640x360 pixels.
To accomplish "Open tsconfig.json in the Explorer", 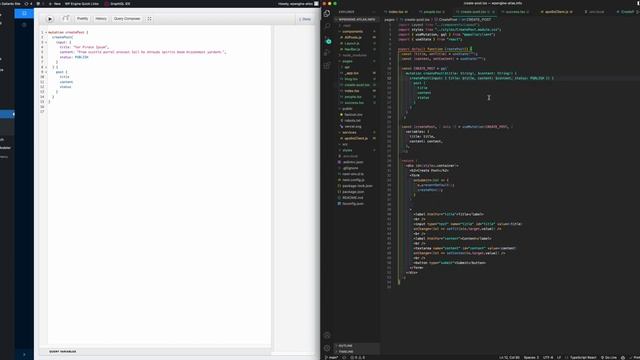I will coord(353,204).
